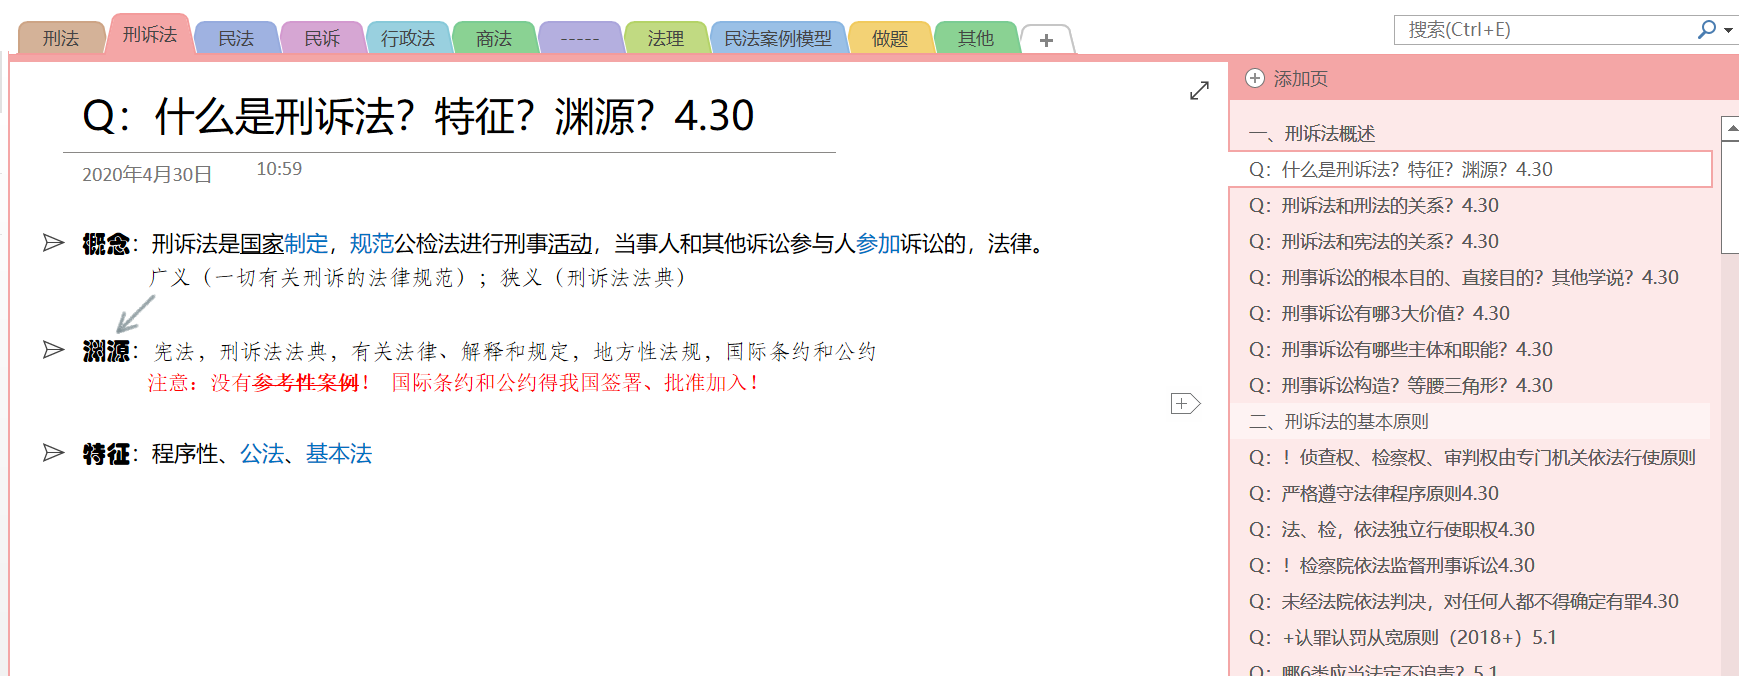Open the search scope dropdown arrow

(x=1728, y=31)
